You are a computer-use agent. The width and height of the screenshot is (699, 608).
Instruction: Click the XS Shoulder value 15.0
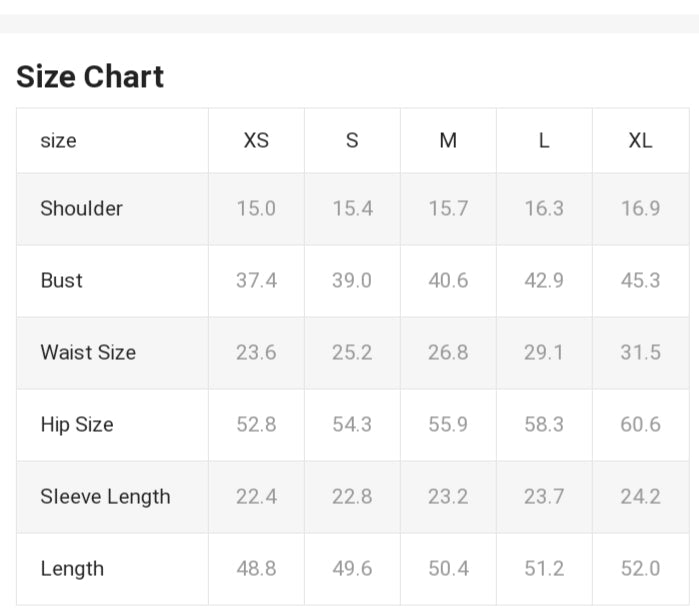click(256, 209)
